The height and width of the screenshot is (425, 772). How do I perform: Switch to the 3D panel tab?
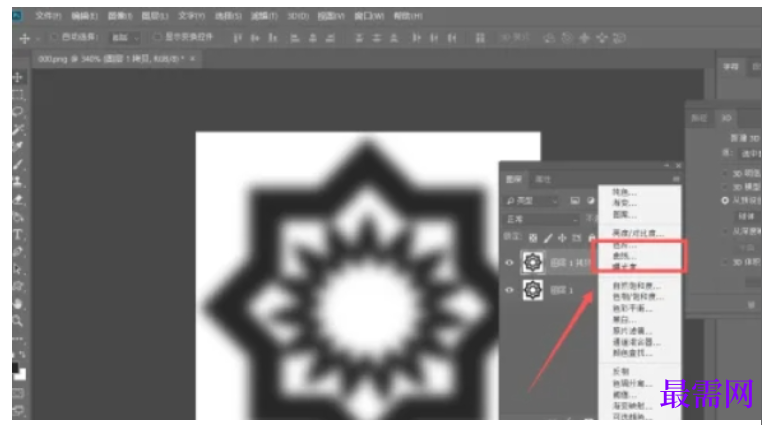726,118
